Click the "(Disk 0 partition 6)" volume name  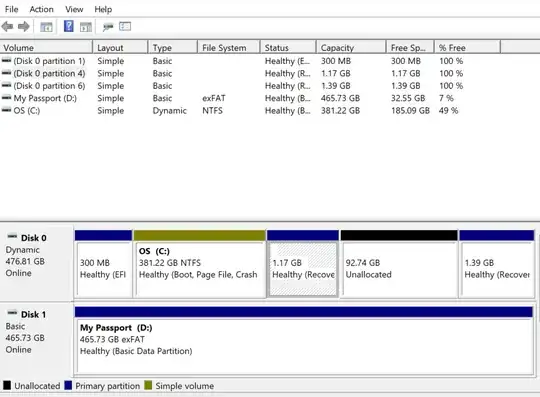(x=49, y=86)
